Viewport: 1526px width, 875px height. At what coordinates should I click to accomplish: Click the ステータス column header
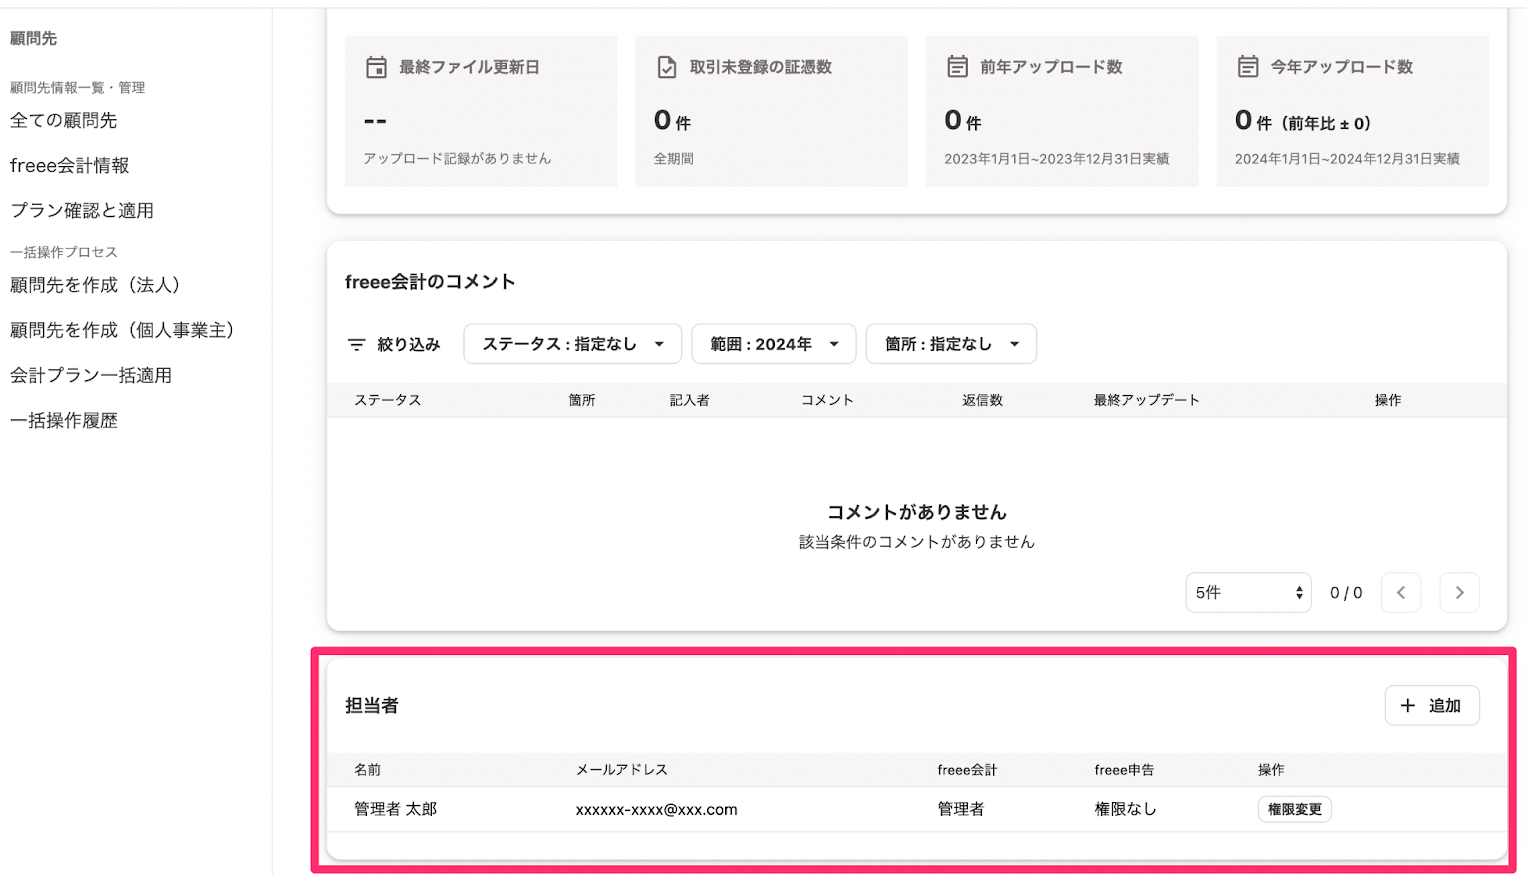[x=388, y=400]
